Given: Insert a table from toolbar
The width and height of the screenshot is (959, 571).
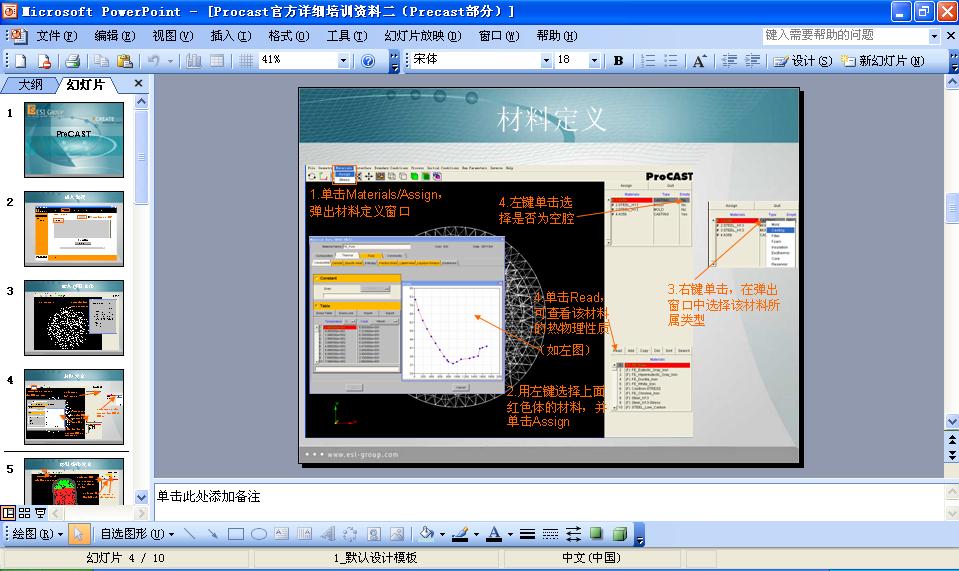Looking at the screenshot, I should pyautogui.click(x=217, y=61).
